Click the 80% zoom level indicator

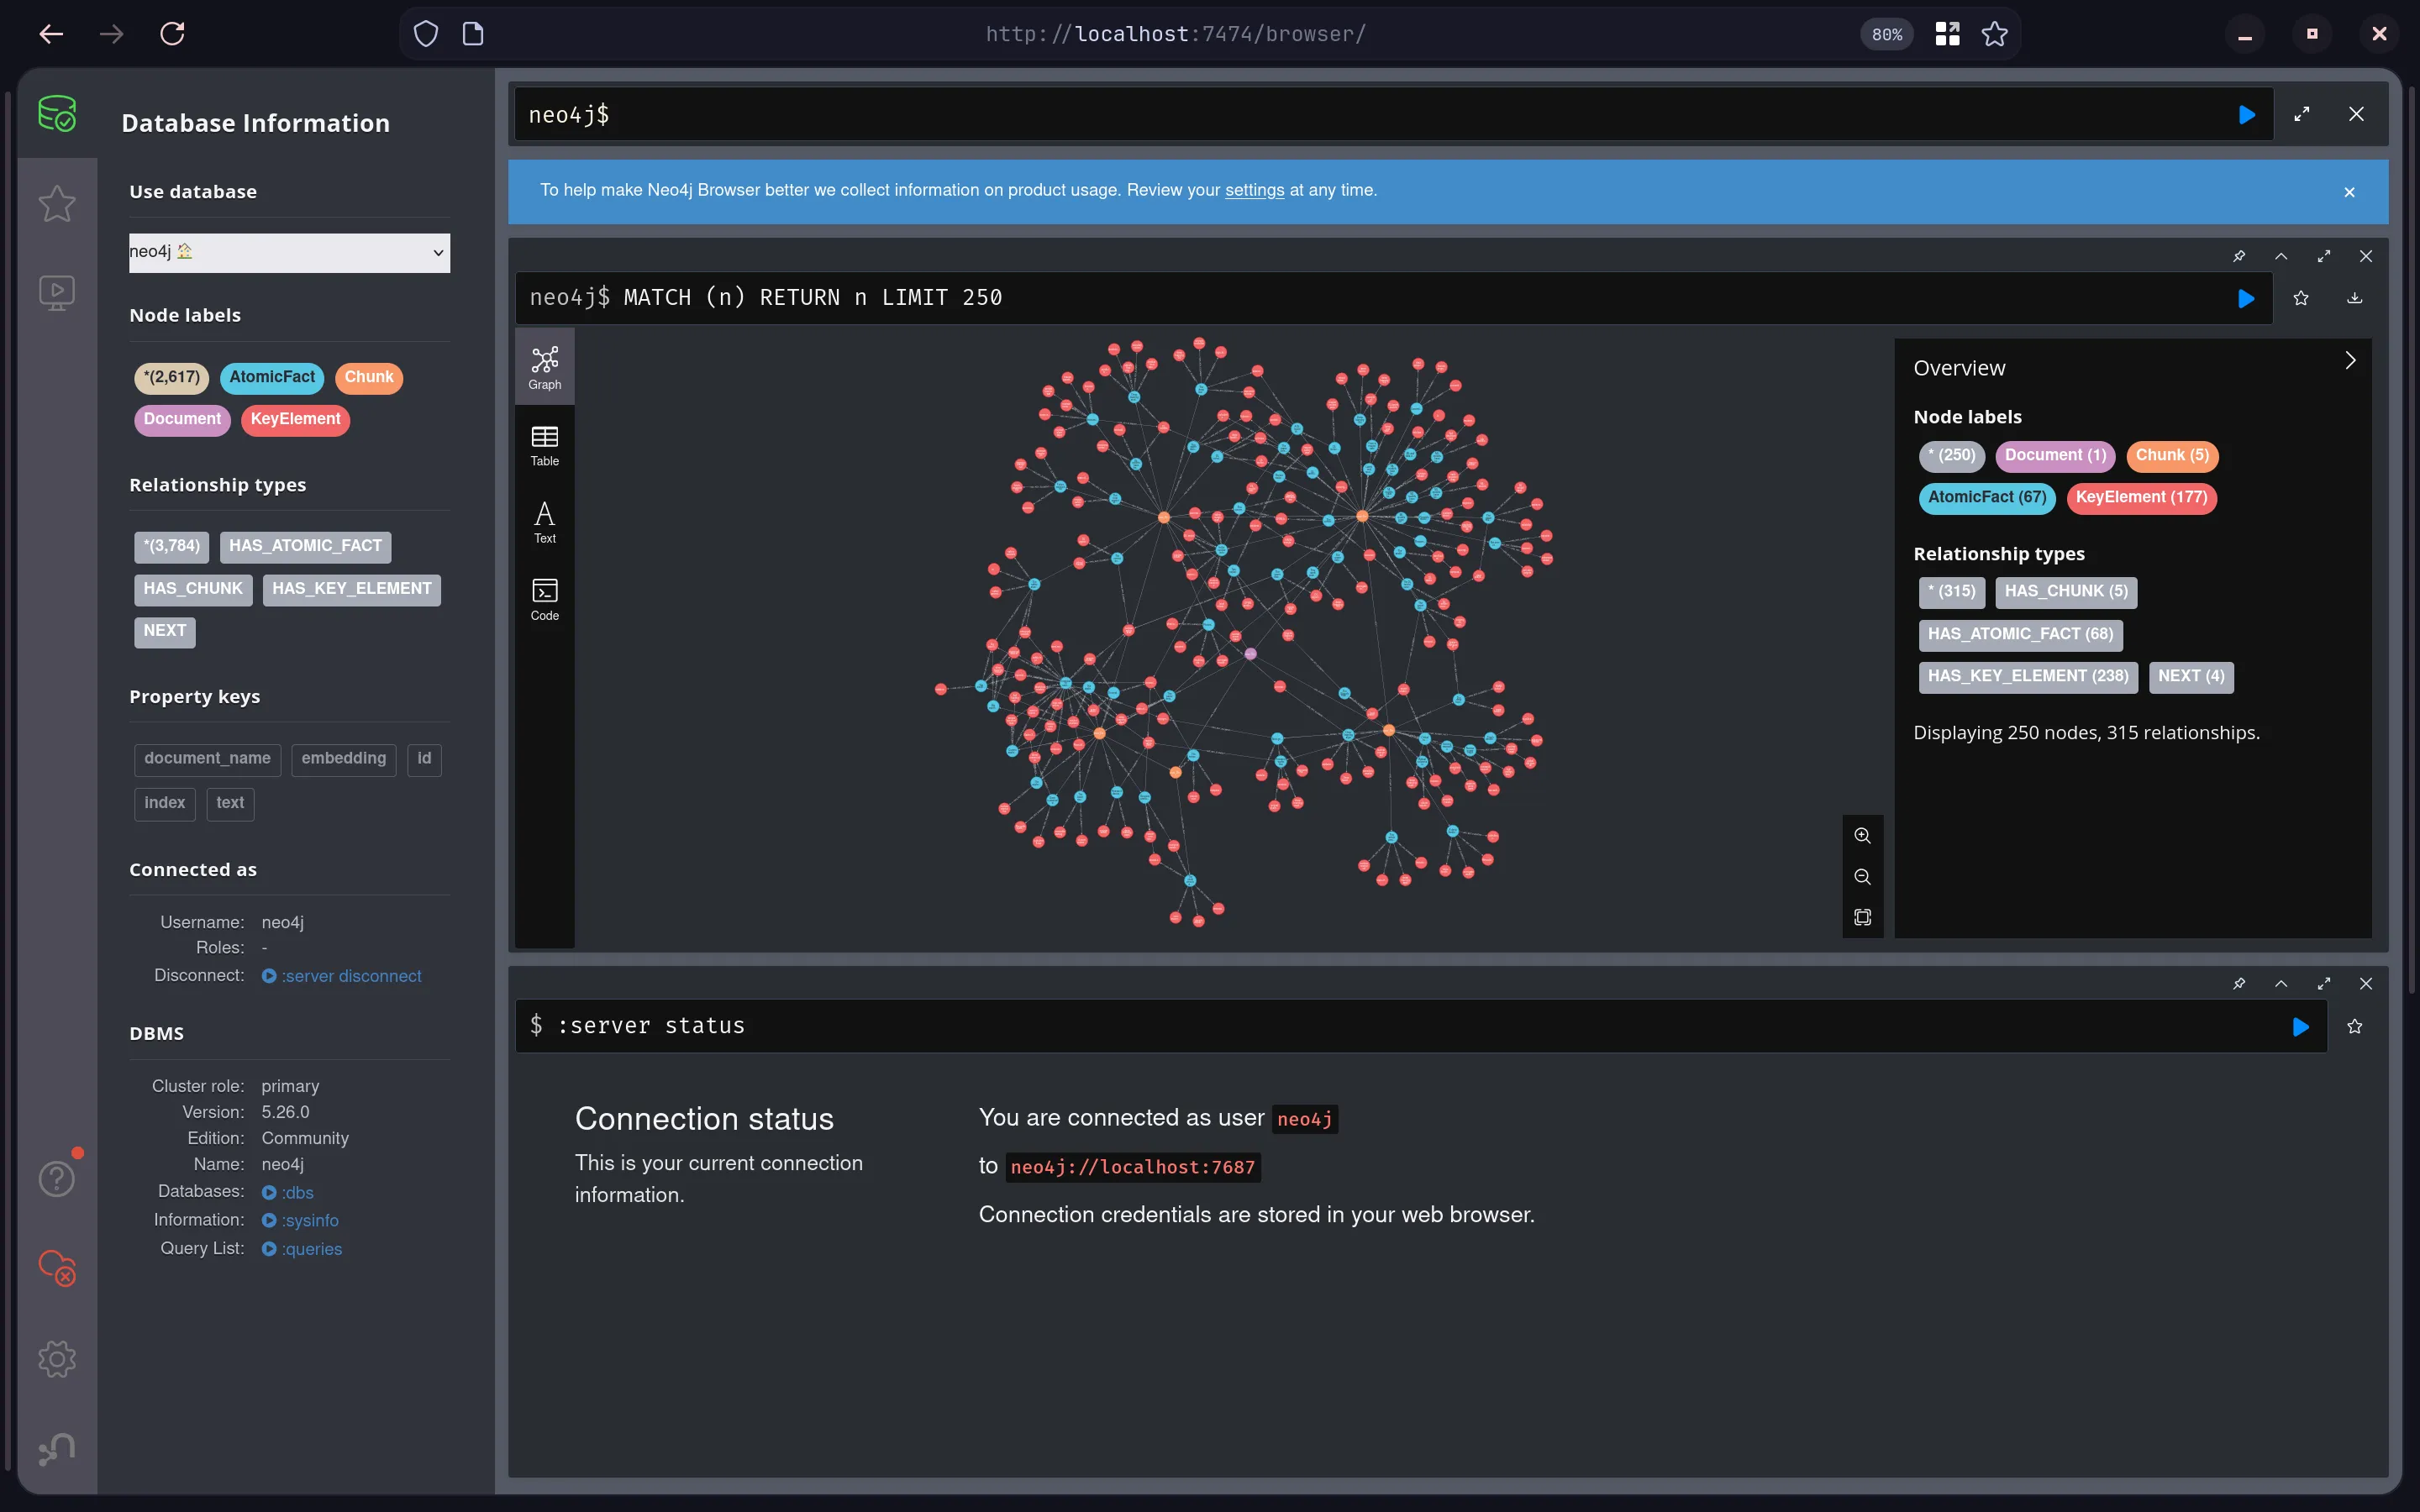click(x=1887, y=34)
